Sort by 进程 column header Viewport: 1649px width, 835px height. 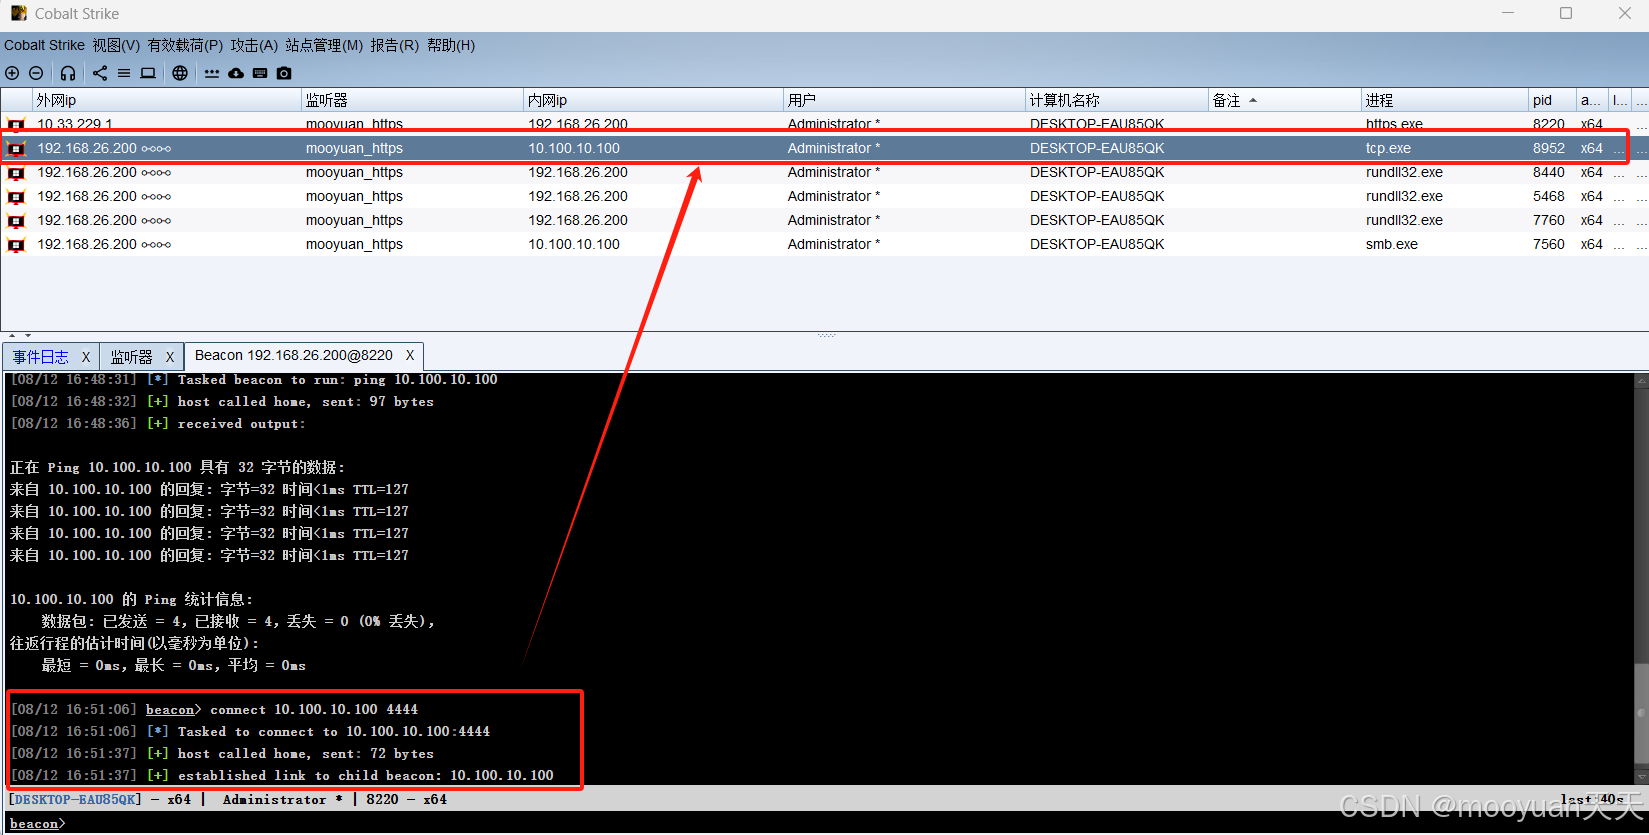click(1445, 100)
